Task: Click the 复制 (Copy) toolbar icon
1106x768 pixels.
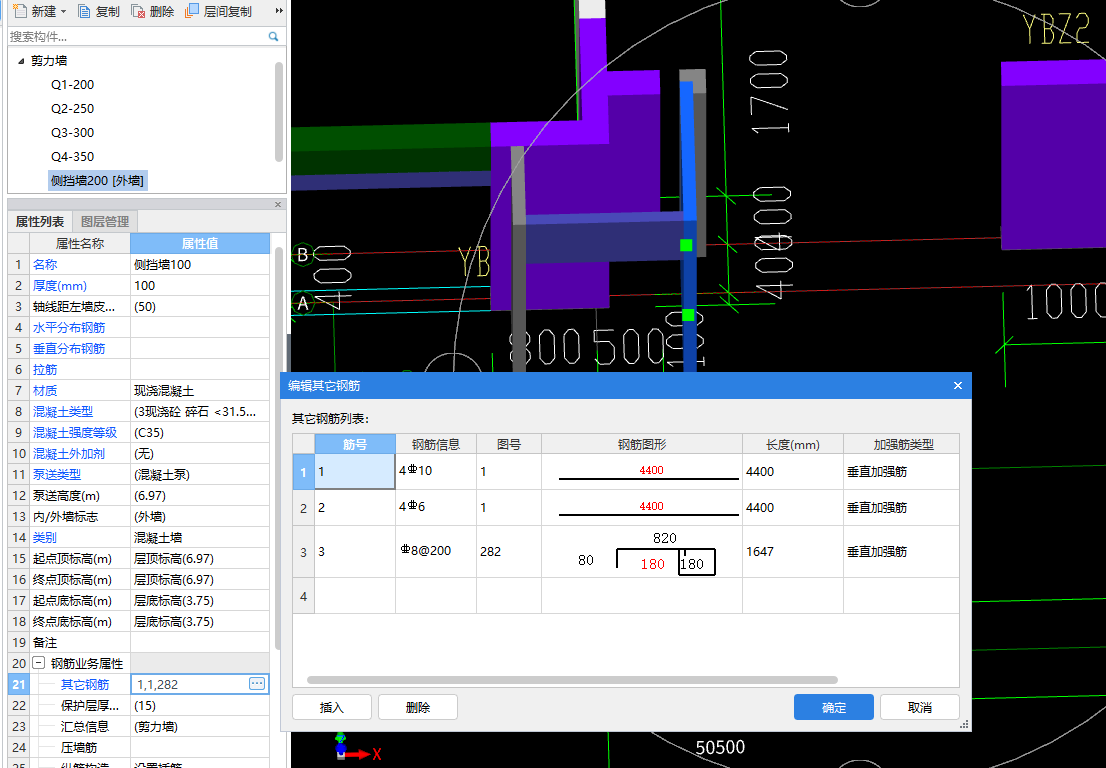Action: 99,11
